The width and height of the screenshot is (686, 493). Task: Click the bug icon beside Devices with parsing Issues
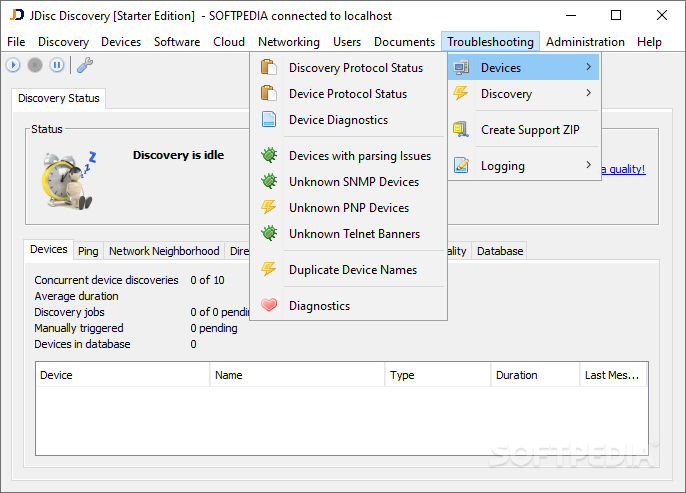tap(269, 155)
